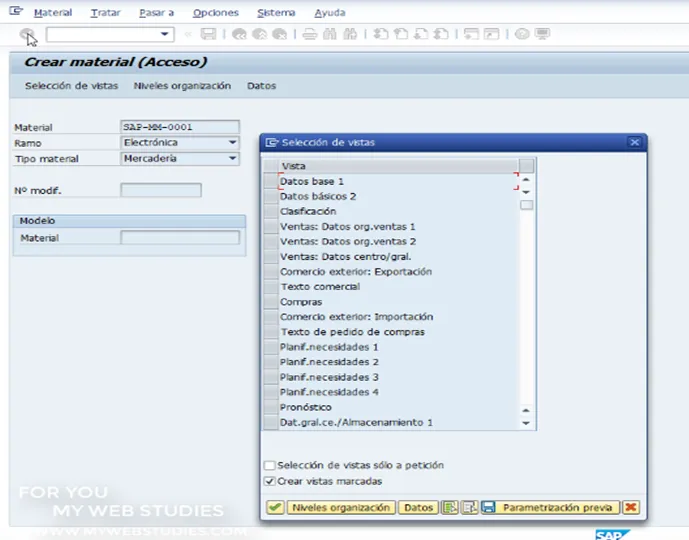
Task: Click the yellow 'Niveles organización' dialog button
Action: click(x=341, y=507)
